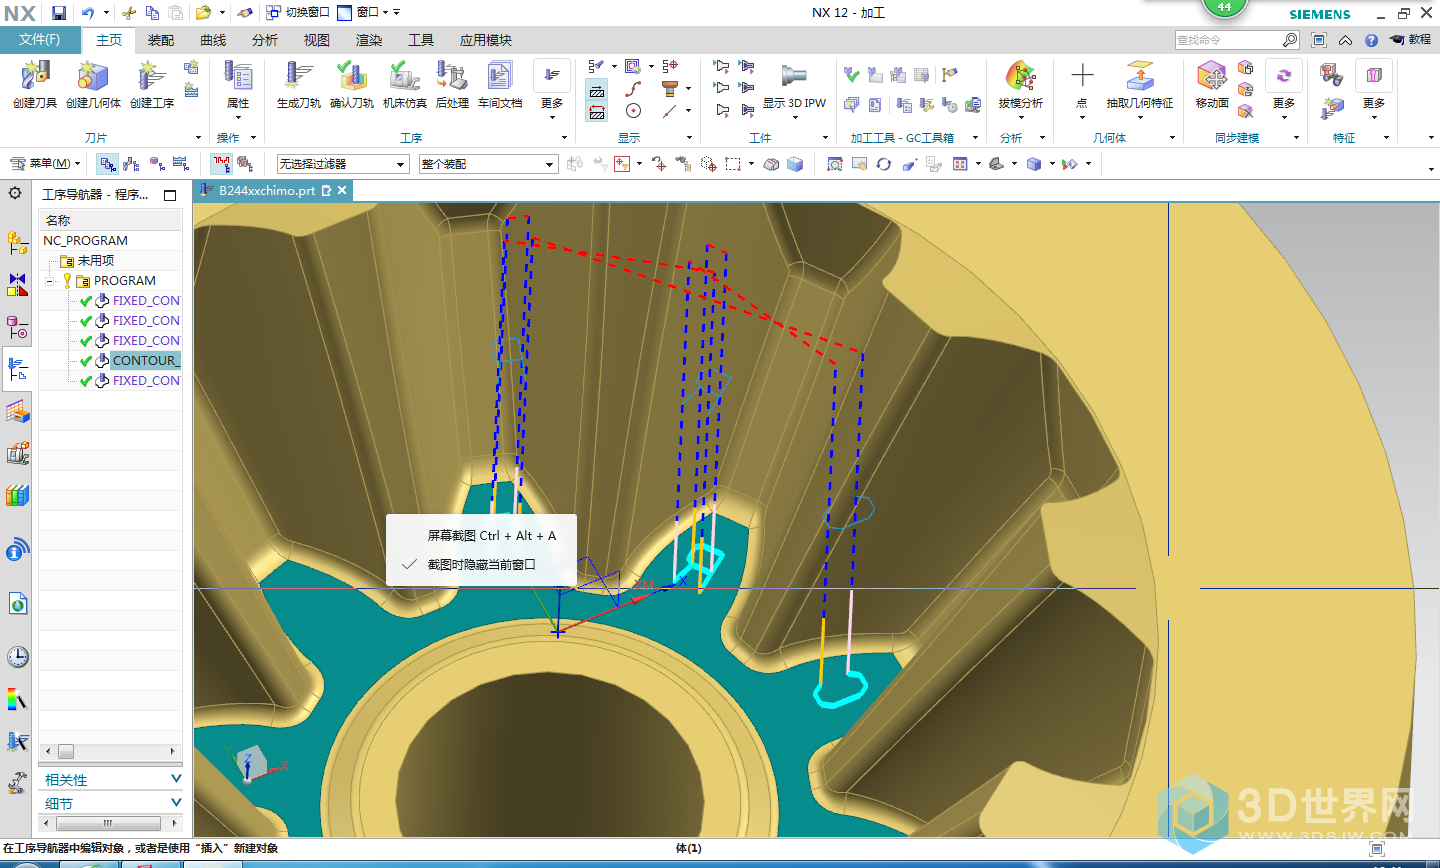Viewport: 1440px width, 868px height.
Task: Collapse the PROGRAM tree node
Action: click(49, 281)
